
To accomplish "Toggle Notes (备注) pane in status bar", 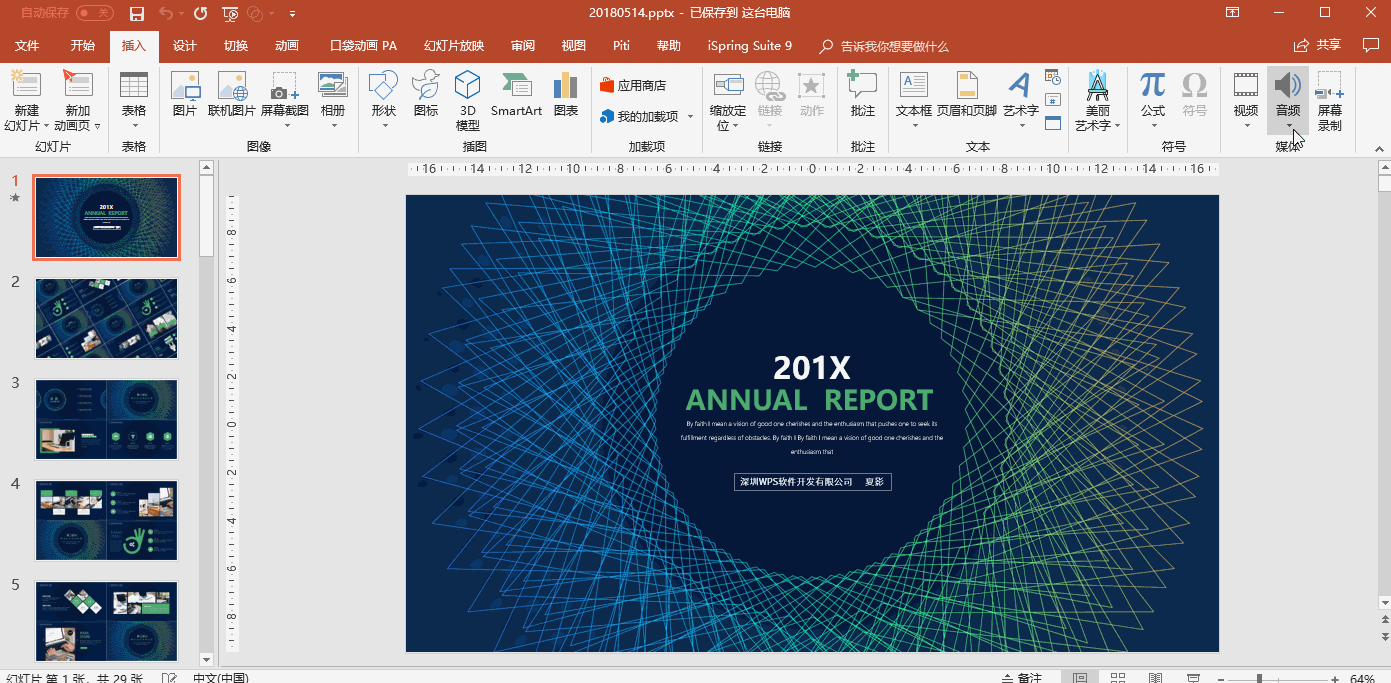I will pyautogui.click(x=1022, y=678).
